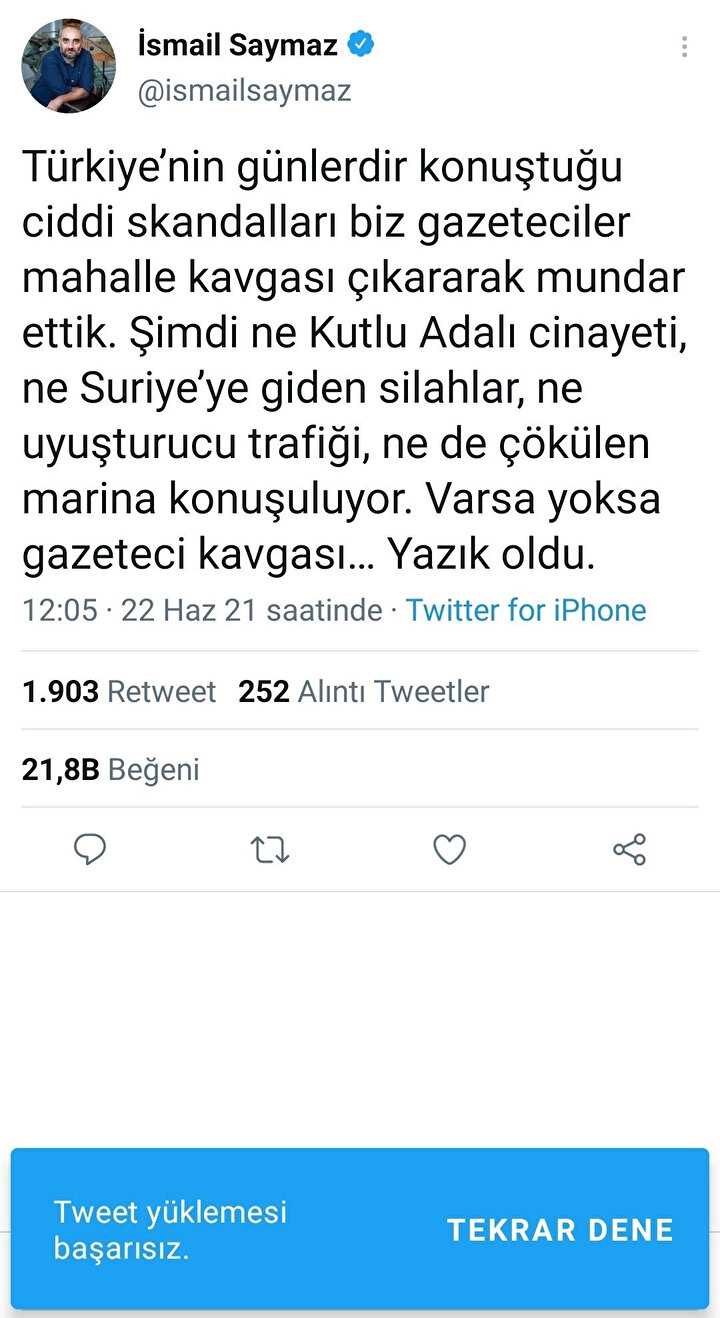Click the closing words 'Yazık oldu.'
720x1318 pixels.
pos(492,555)
